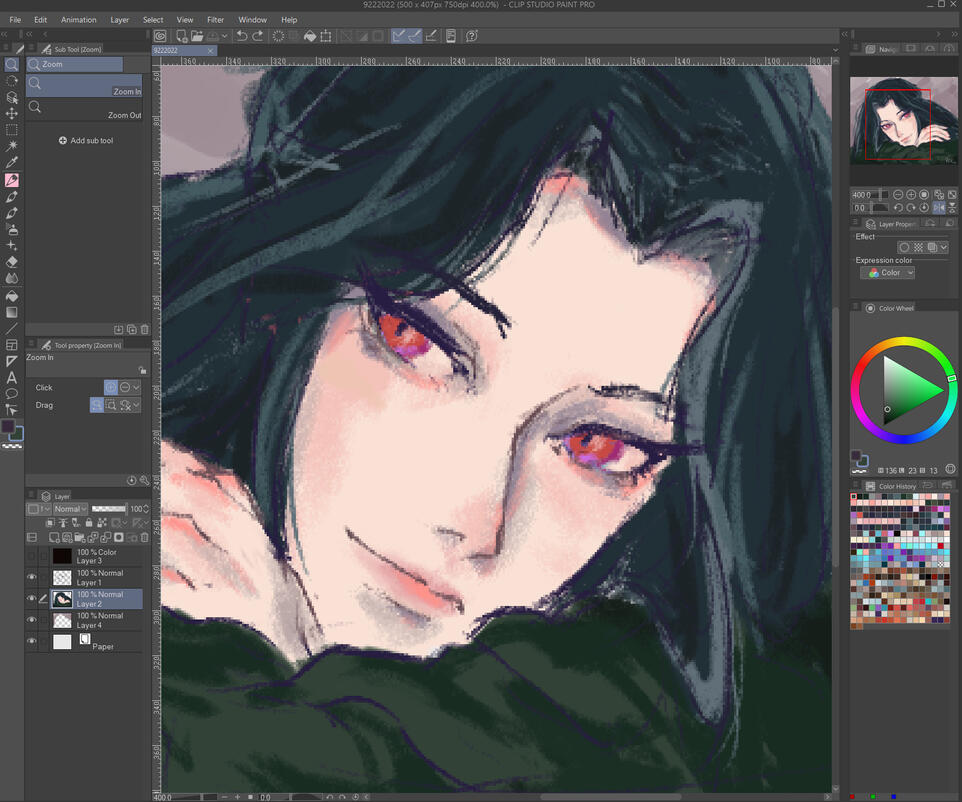Select the Eyedropper tool

point(12,162)
